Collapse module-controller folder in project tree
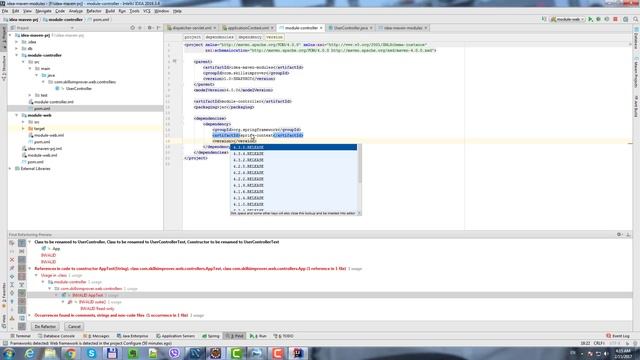The image size is (640, 360). pyautogui.click(x=17, y=55)
